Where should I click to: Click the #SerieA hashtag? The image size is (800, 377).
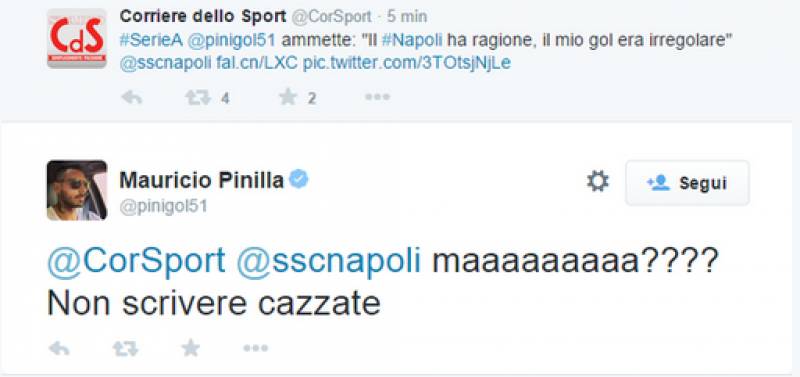[x=152, y=41]
